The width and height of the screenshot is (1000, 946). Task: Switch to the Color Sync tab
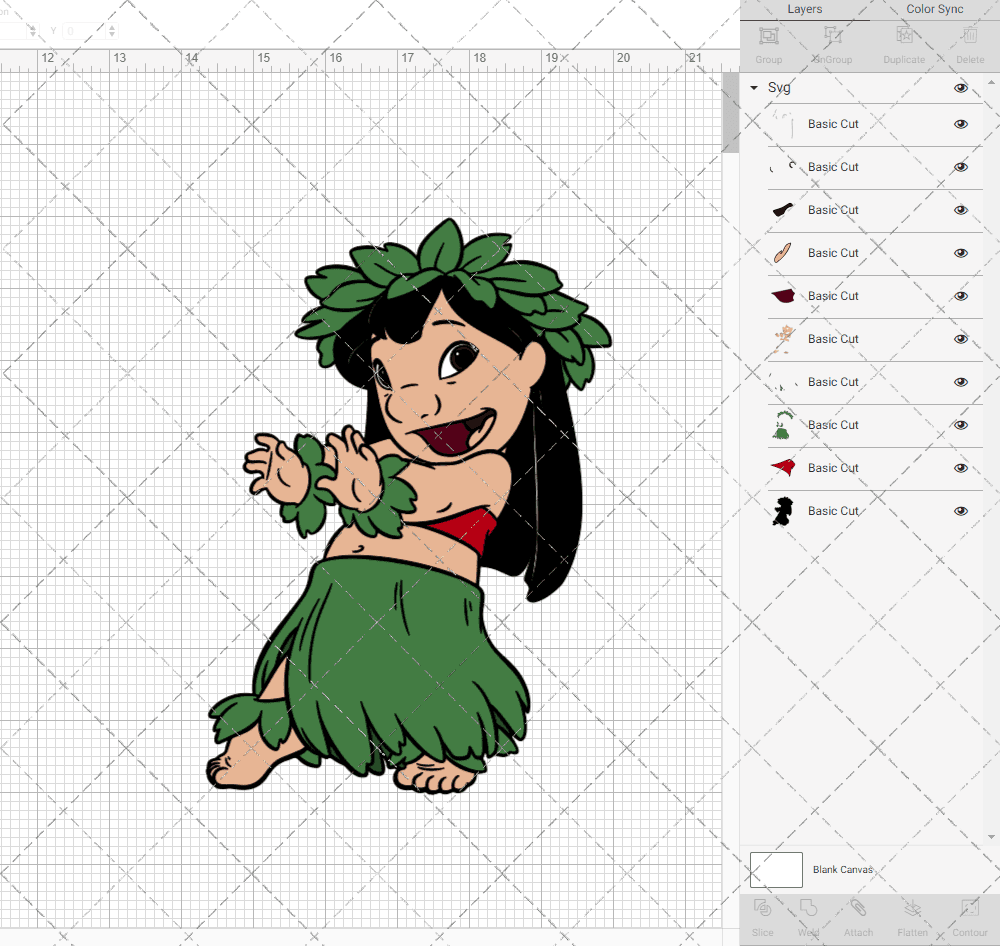pyautogui.click(x=934, y=9)
